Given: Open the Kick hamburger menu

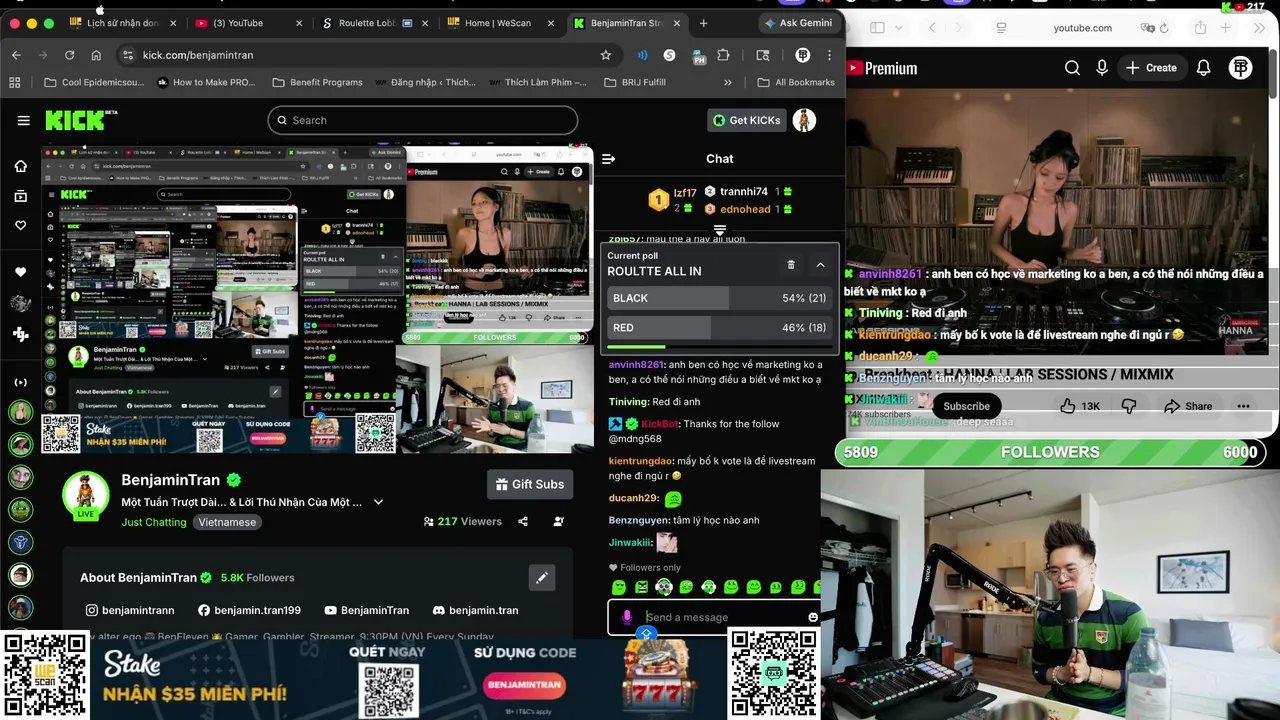Looking at the screenshot, I should click(x=23, y=120).
